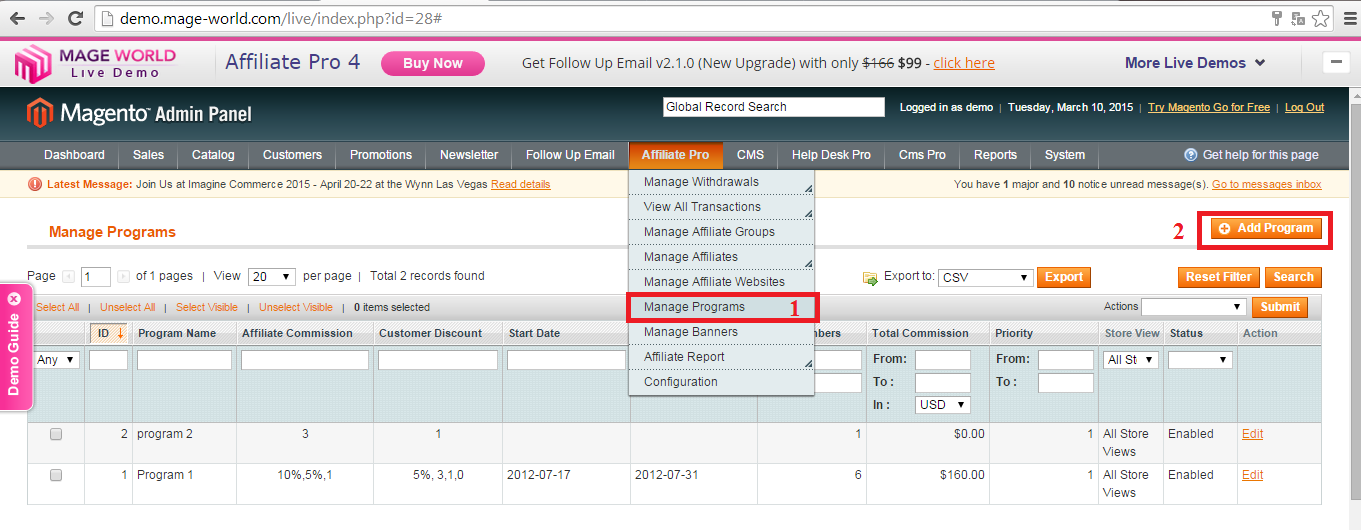The image size is (1361, 530).
Task: Click the Export button
Action: [1064, 277]
